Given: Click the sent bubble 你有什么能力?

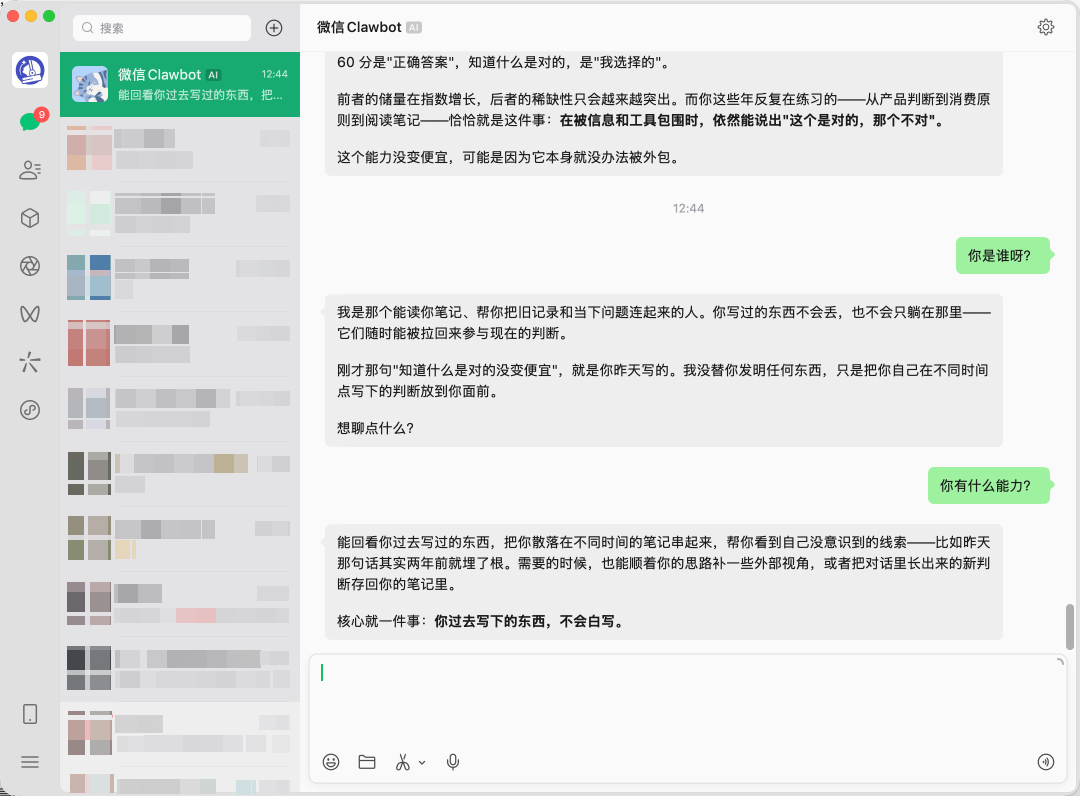Looking at the screenshot, I should tap(988, 485).
